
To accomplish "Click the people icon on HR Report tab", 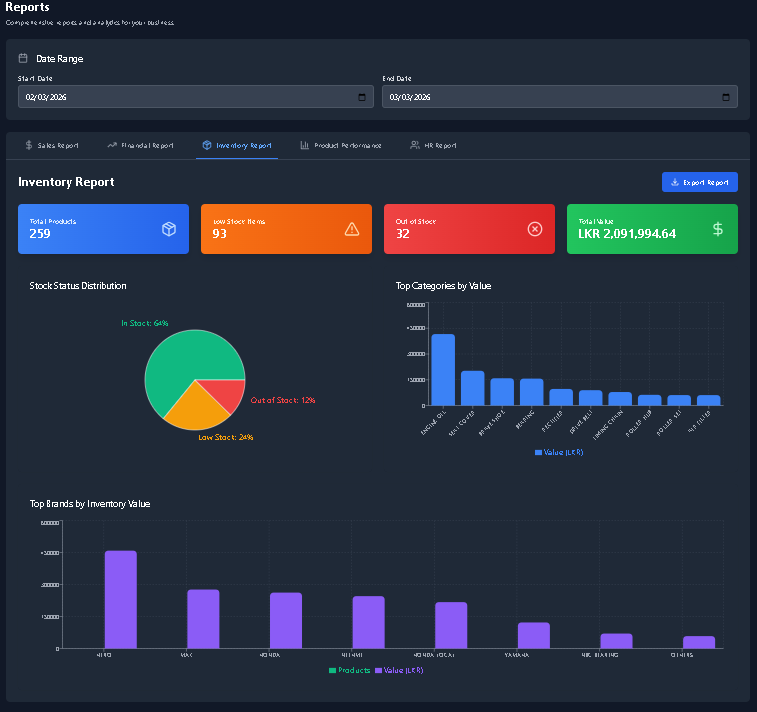I will coord(415,145).
